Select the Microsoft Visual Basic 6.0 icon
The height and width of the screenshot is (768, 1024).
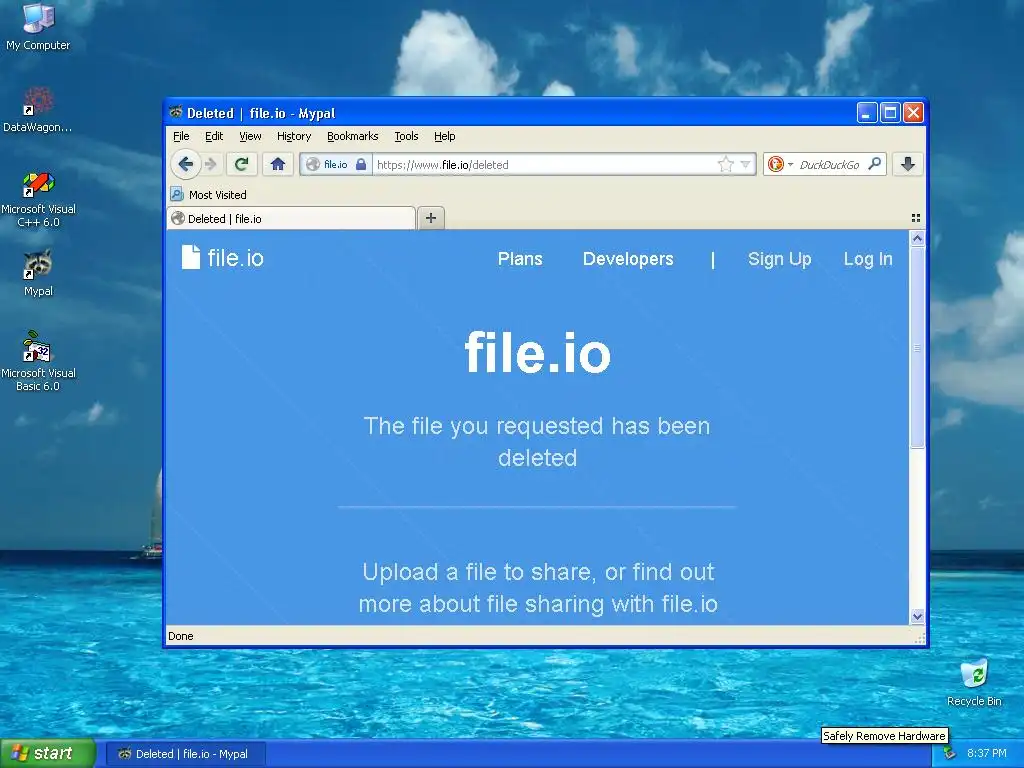tap(38, 362)
